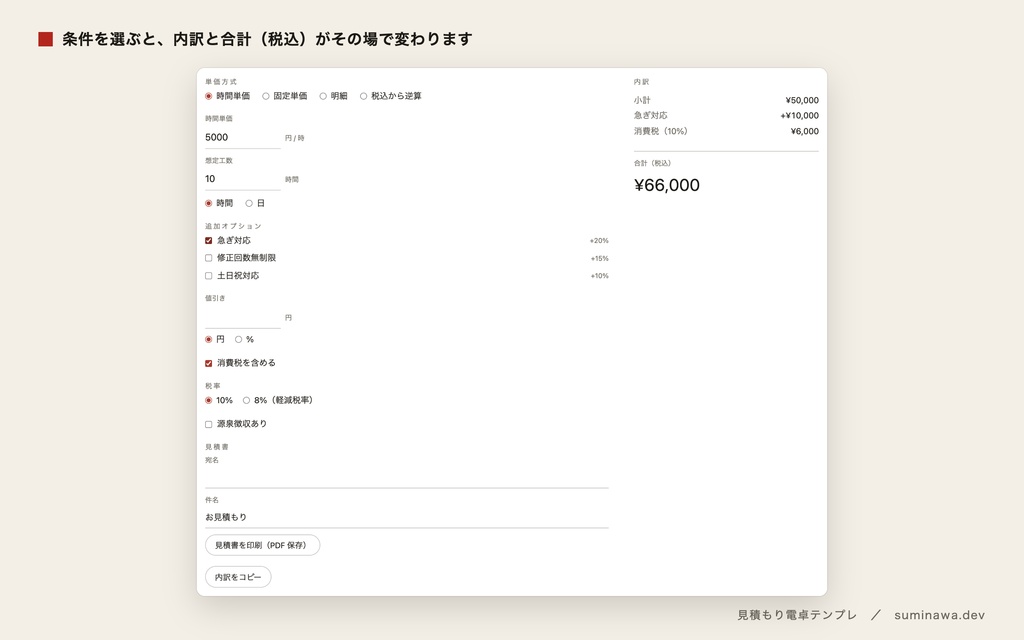
Task: Enable the 源泉徴収あり checkbox
Action: [208, 424]
